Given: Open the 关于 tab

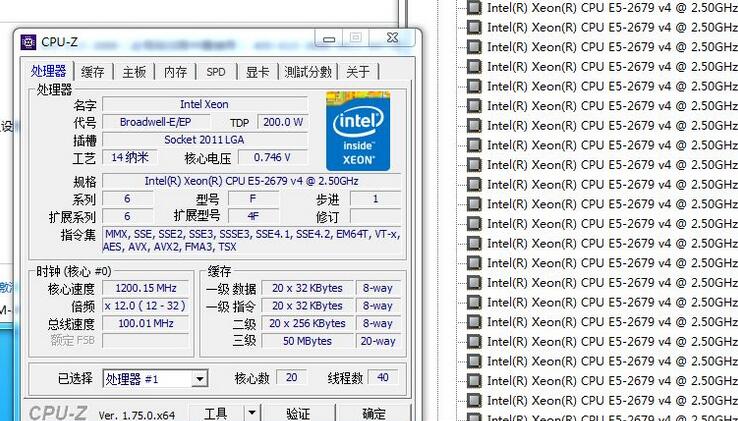Looking at the screenshot, I should 358,72.
